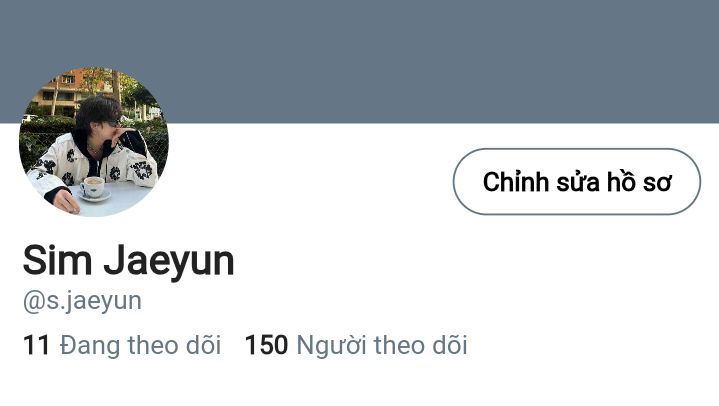Click the @s.jaeyun username handle
This screenshot has height=406, width=719.
(82, 301)
